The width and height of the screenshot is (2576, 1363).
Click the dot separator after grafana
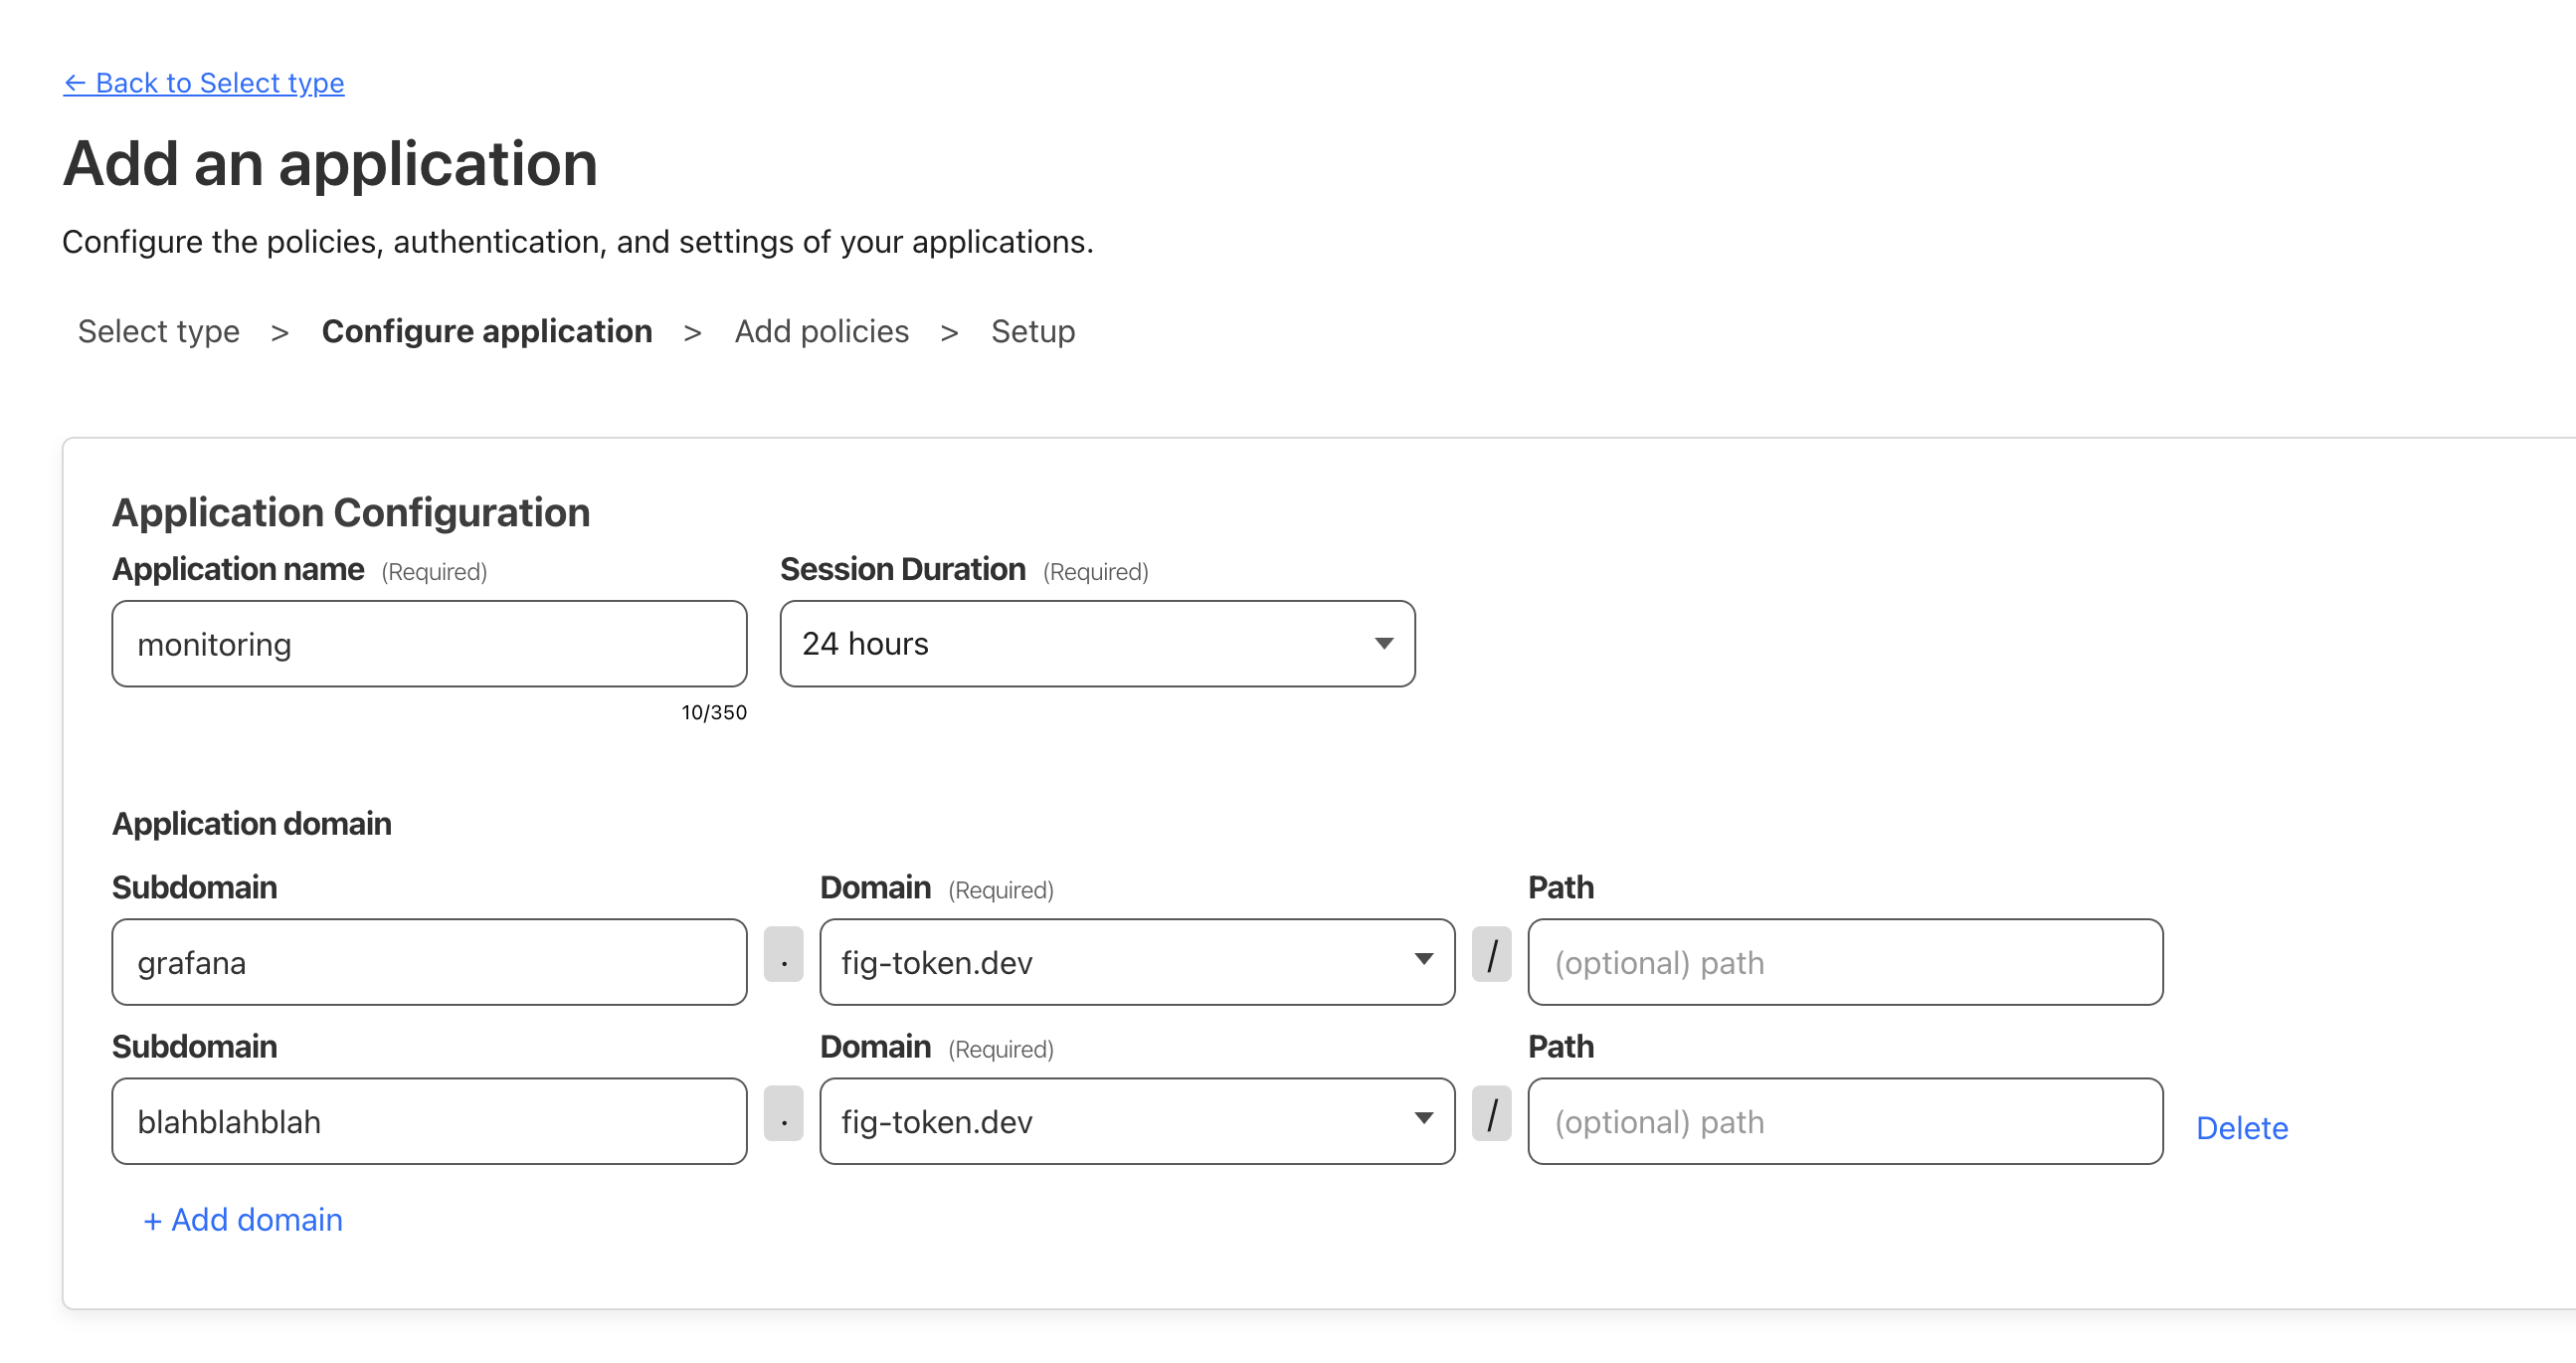tap(783, 956)
